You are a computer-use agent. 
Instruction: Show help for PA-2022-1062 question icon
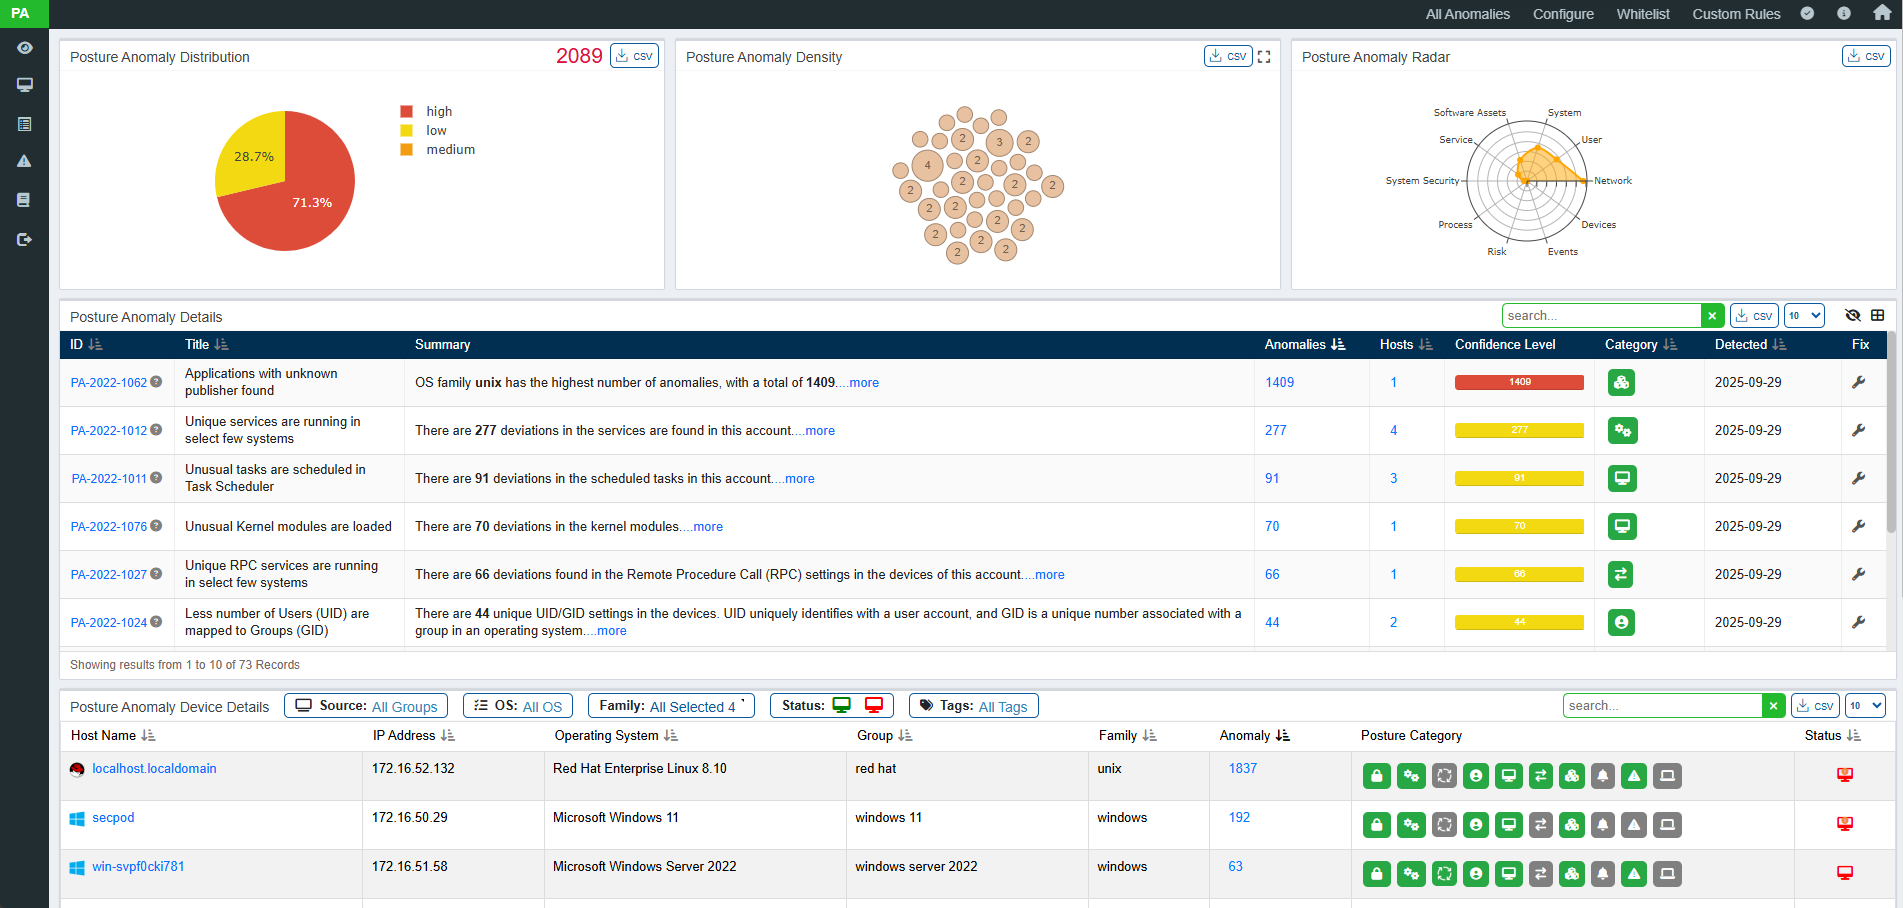point(156,382)
